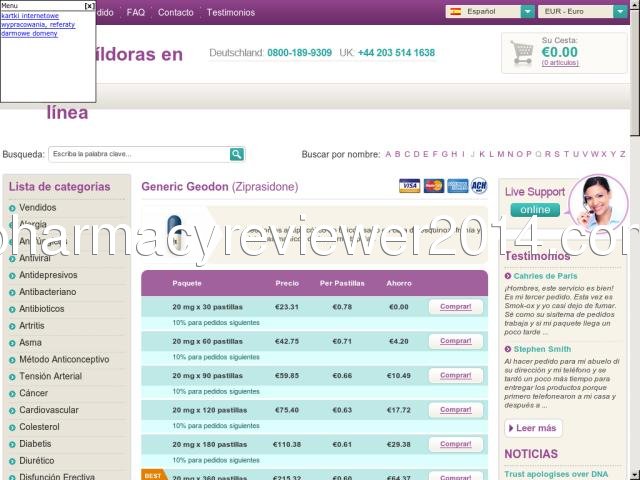Screen dimensions: 640x480
Task: Filter products by letter G
Action: pyautogui.click(x=444, y=154)
